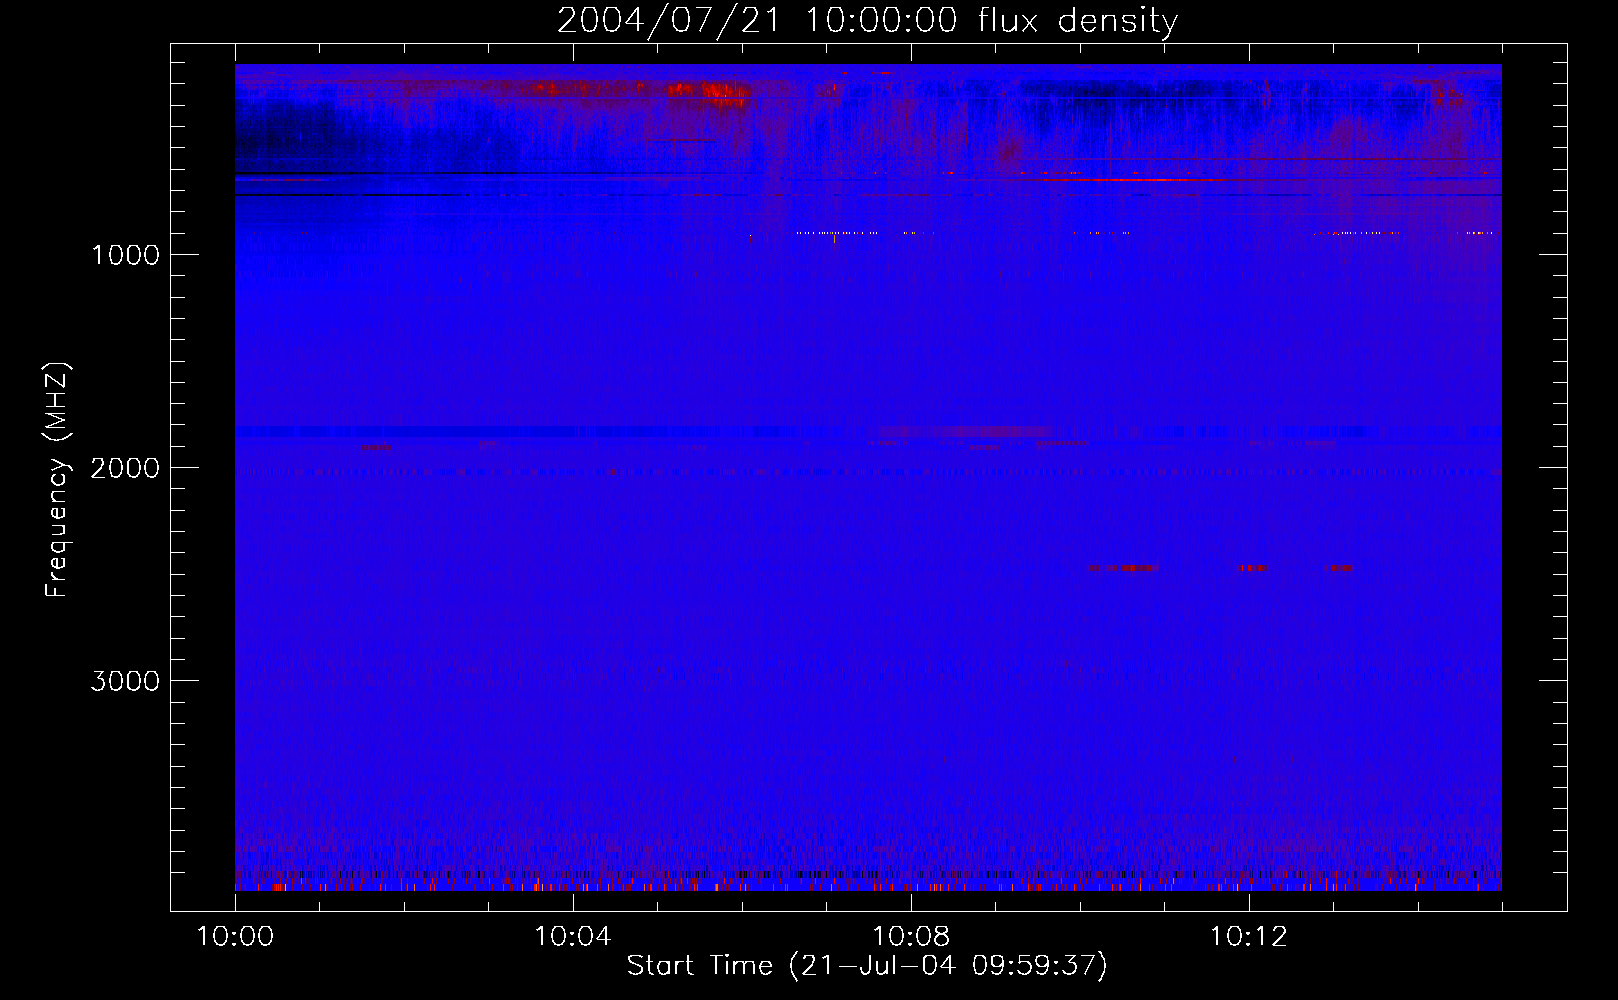Click the 'Start Time (21-Jul-04 09:59:37)' label
Screen dimensions: 1618x1000
click(x=867, y=966)
